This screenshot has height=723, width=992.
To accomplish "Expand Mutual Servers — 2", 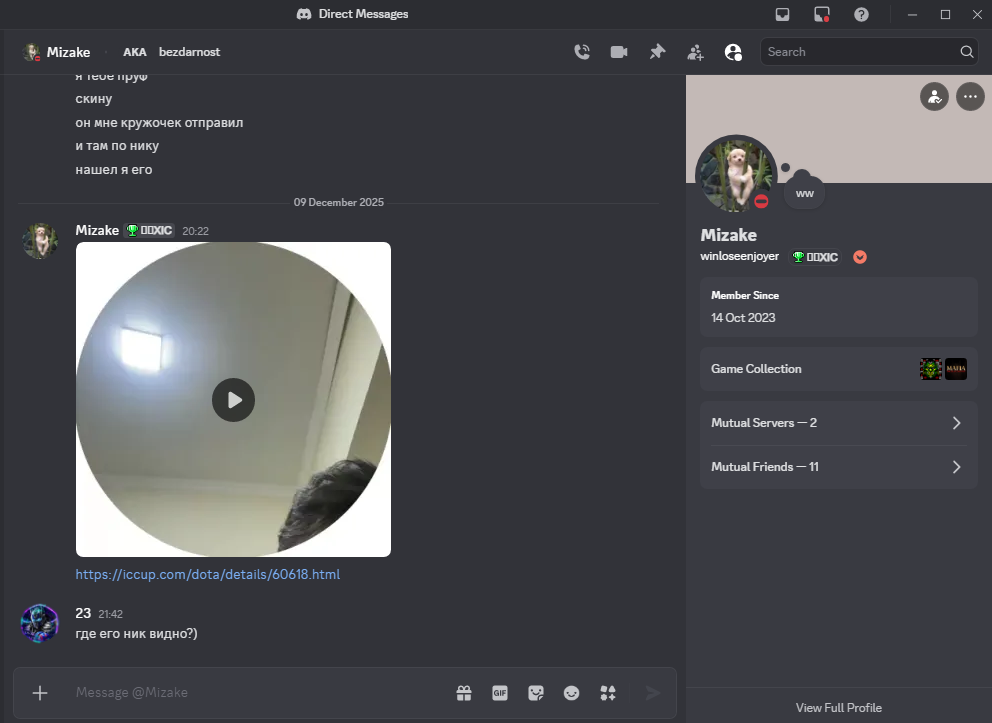I will tap(839, 423).
